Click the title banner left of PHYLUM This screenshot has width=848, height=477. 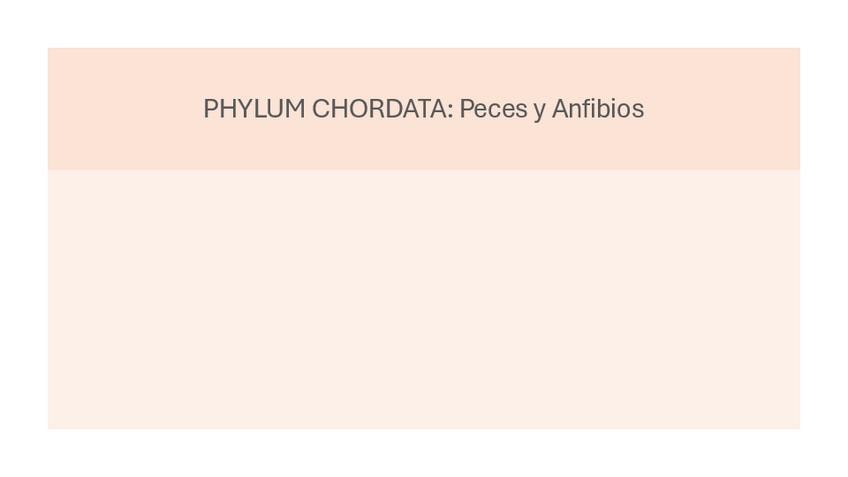point(120,108)
